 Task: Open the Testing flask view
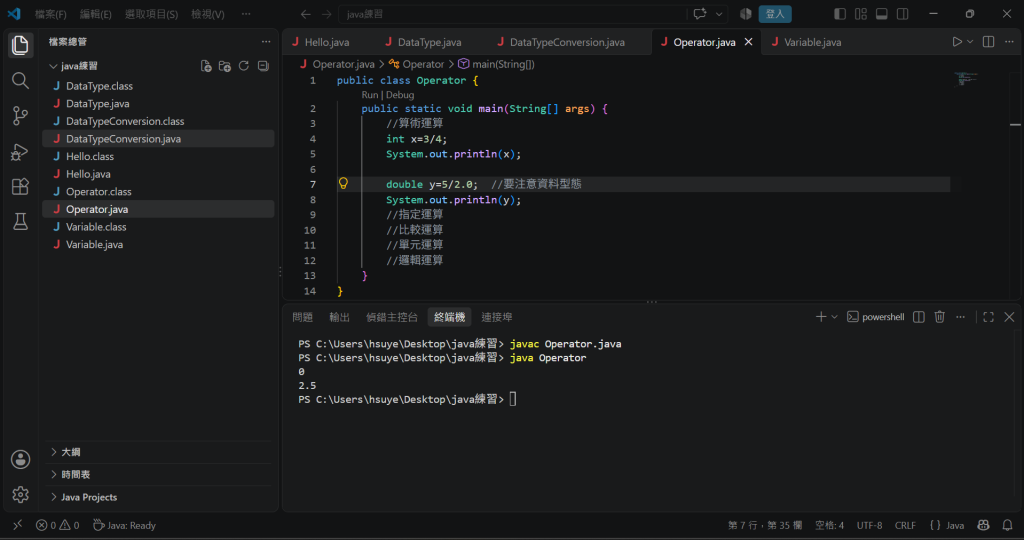(x=20, y=222)
